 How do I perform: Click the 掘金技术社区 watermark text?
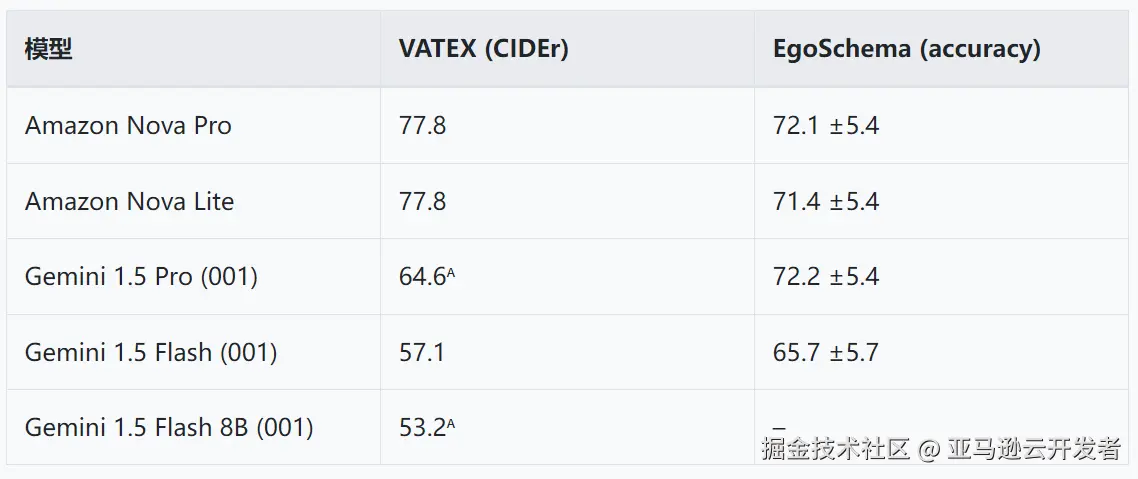835,449
